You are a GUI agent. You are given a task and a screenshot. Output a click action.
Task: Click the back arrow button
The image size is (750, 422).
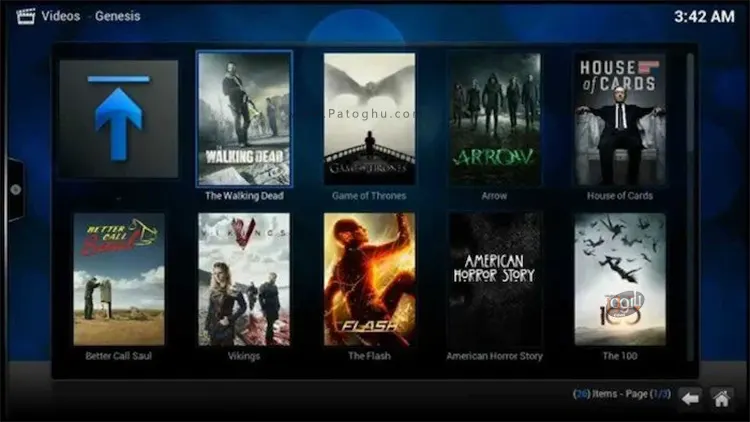coord(690,398)
